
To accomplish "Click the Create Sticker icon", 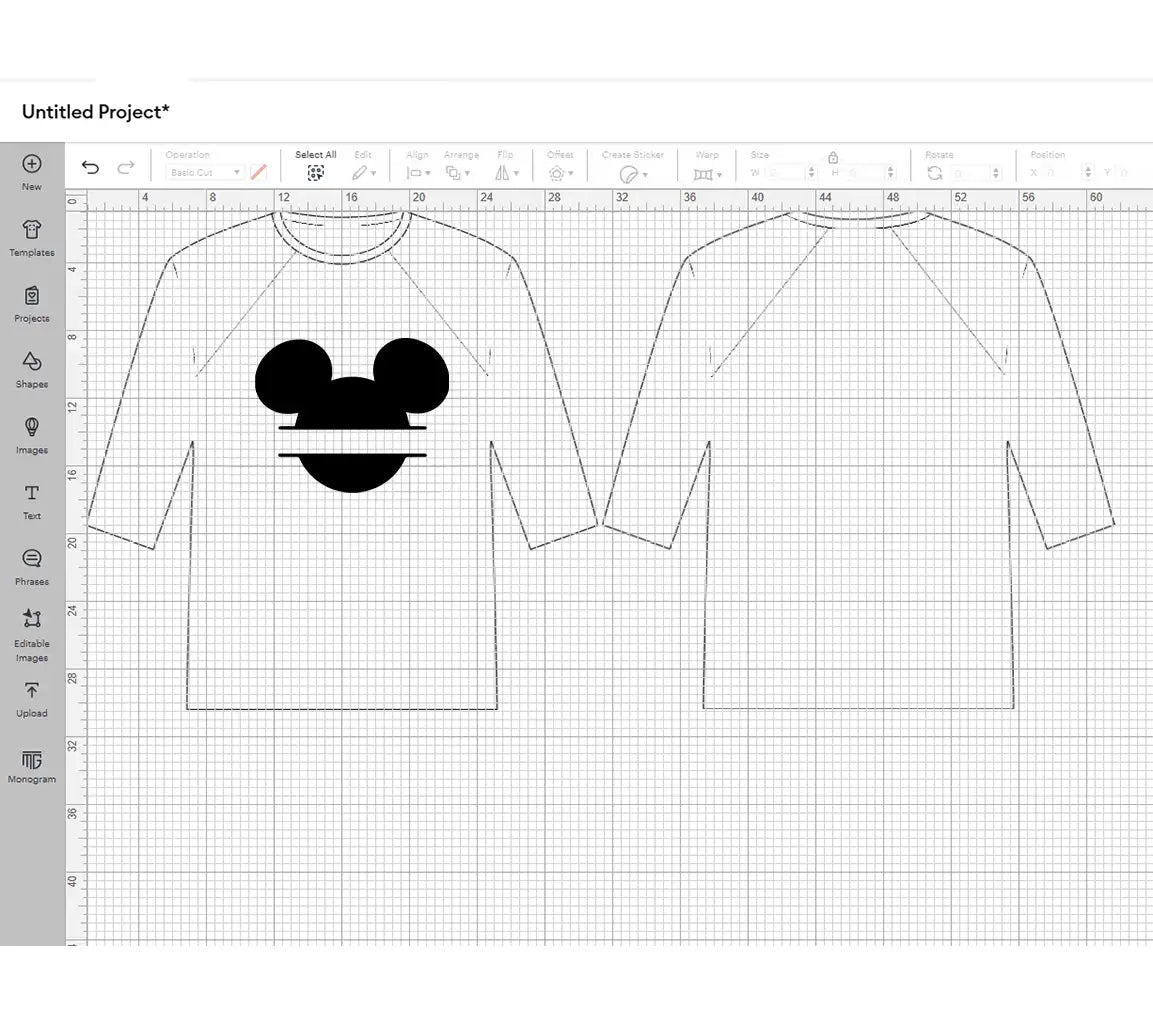I will click(629, 174).
